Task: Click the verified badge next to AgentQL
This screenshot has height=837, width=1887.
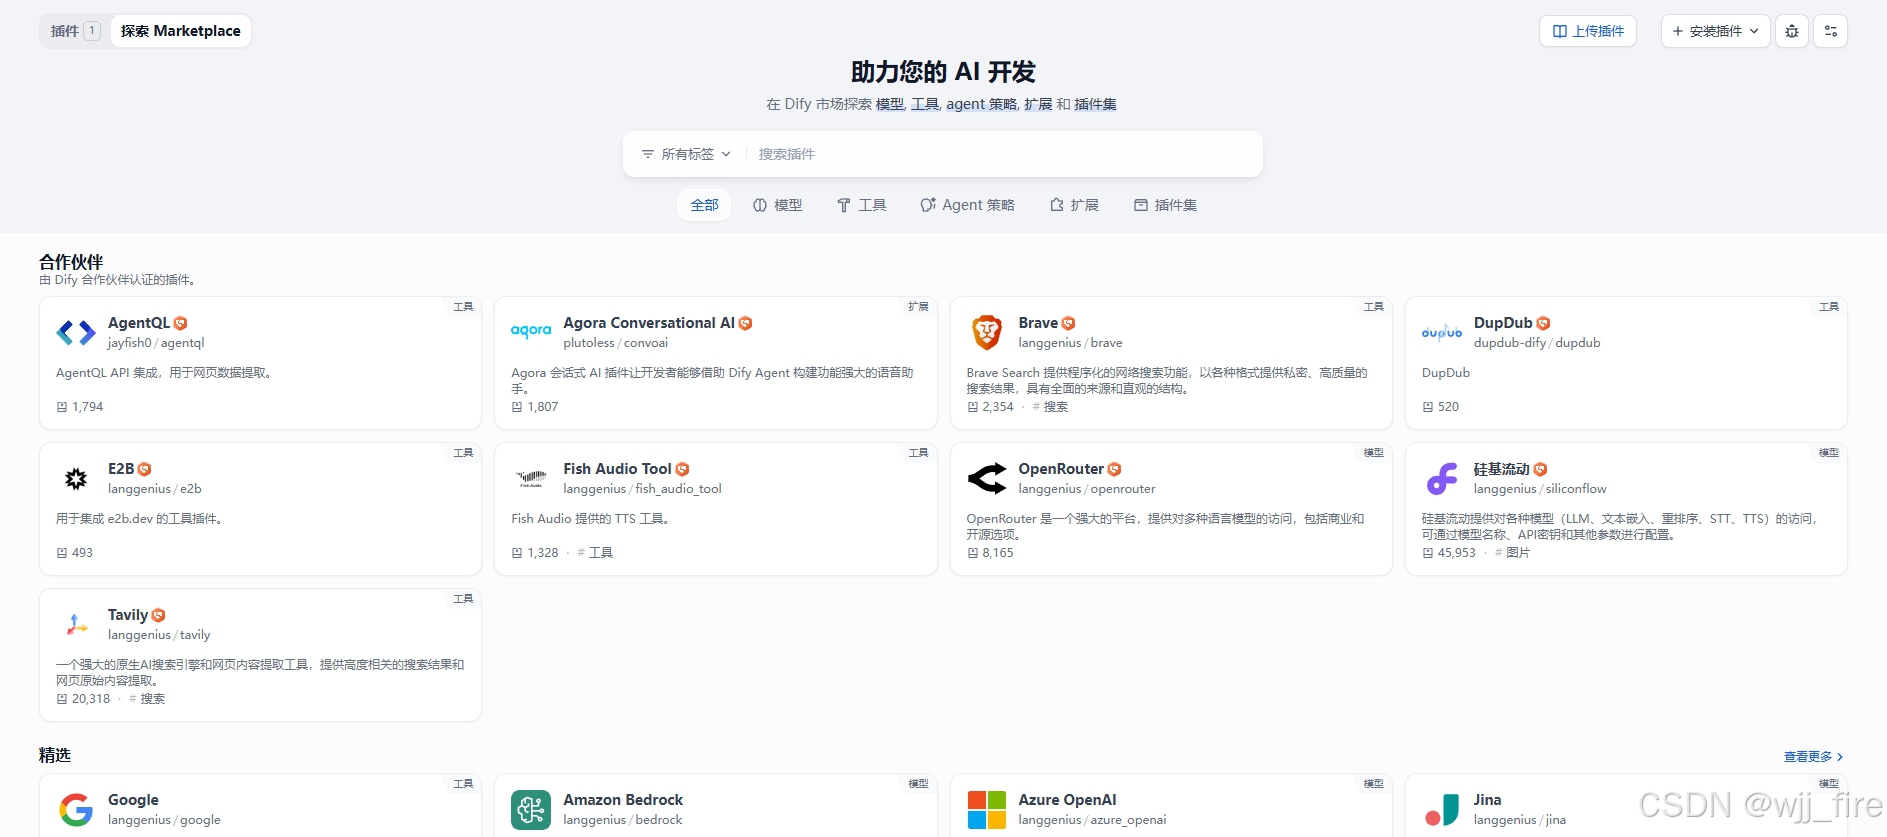Action: coord(180,323)
